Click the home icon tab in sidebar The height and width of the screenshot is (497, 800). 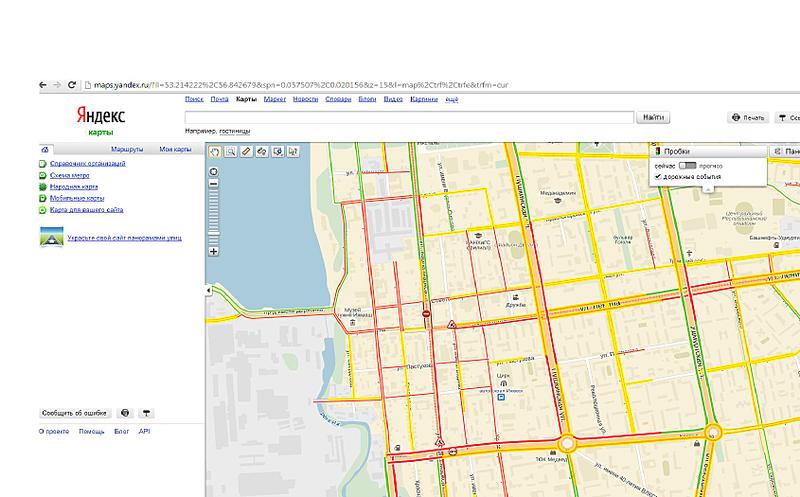44,149
